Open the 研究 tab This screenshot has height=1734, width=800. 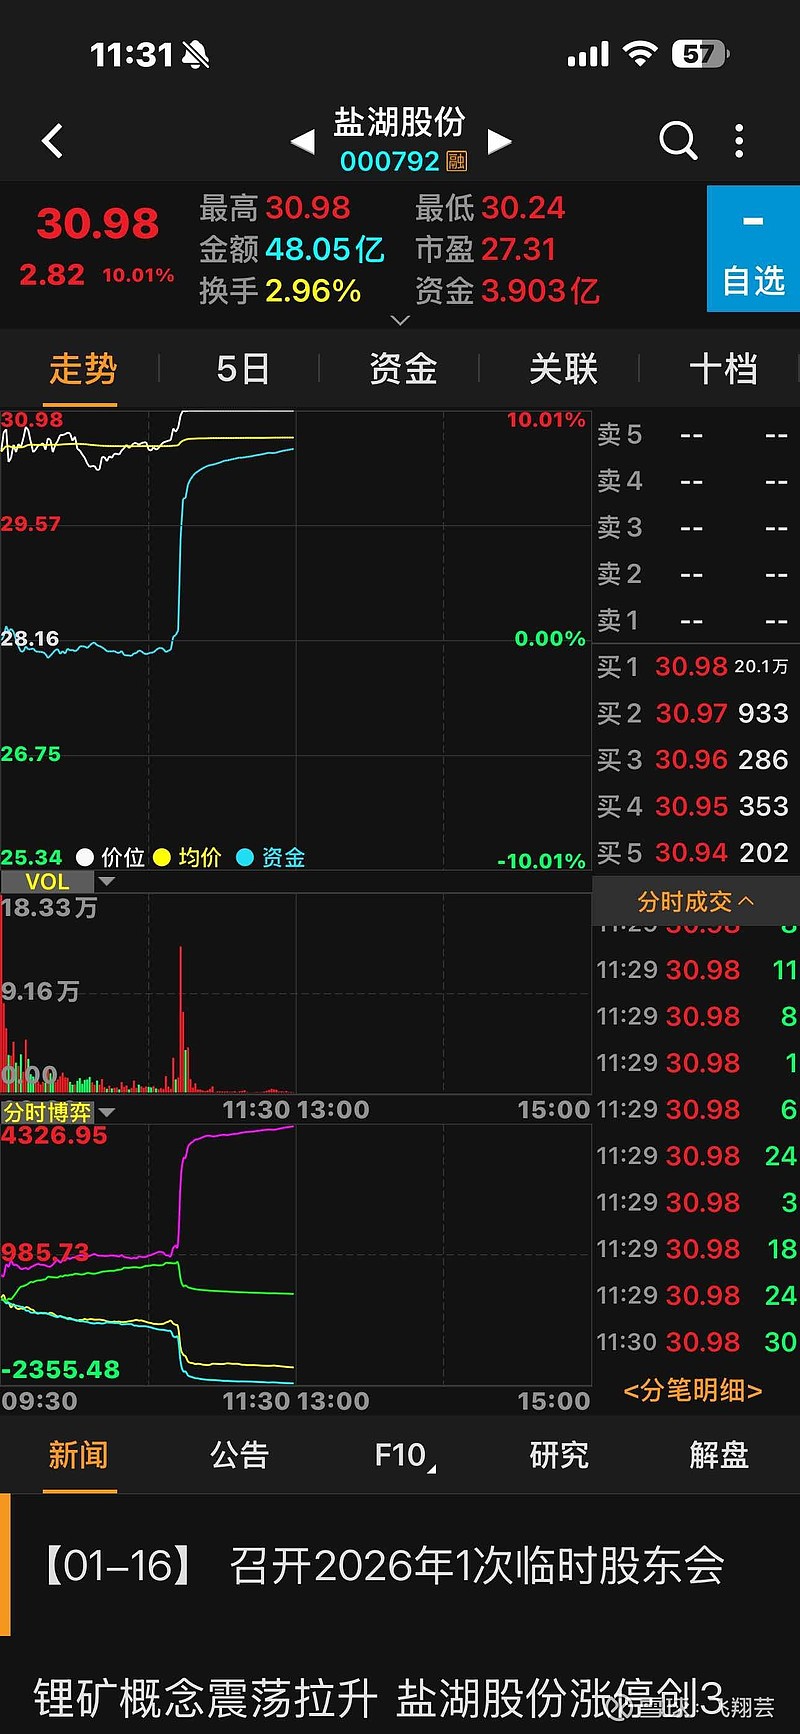point(559,1455)
